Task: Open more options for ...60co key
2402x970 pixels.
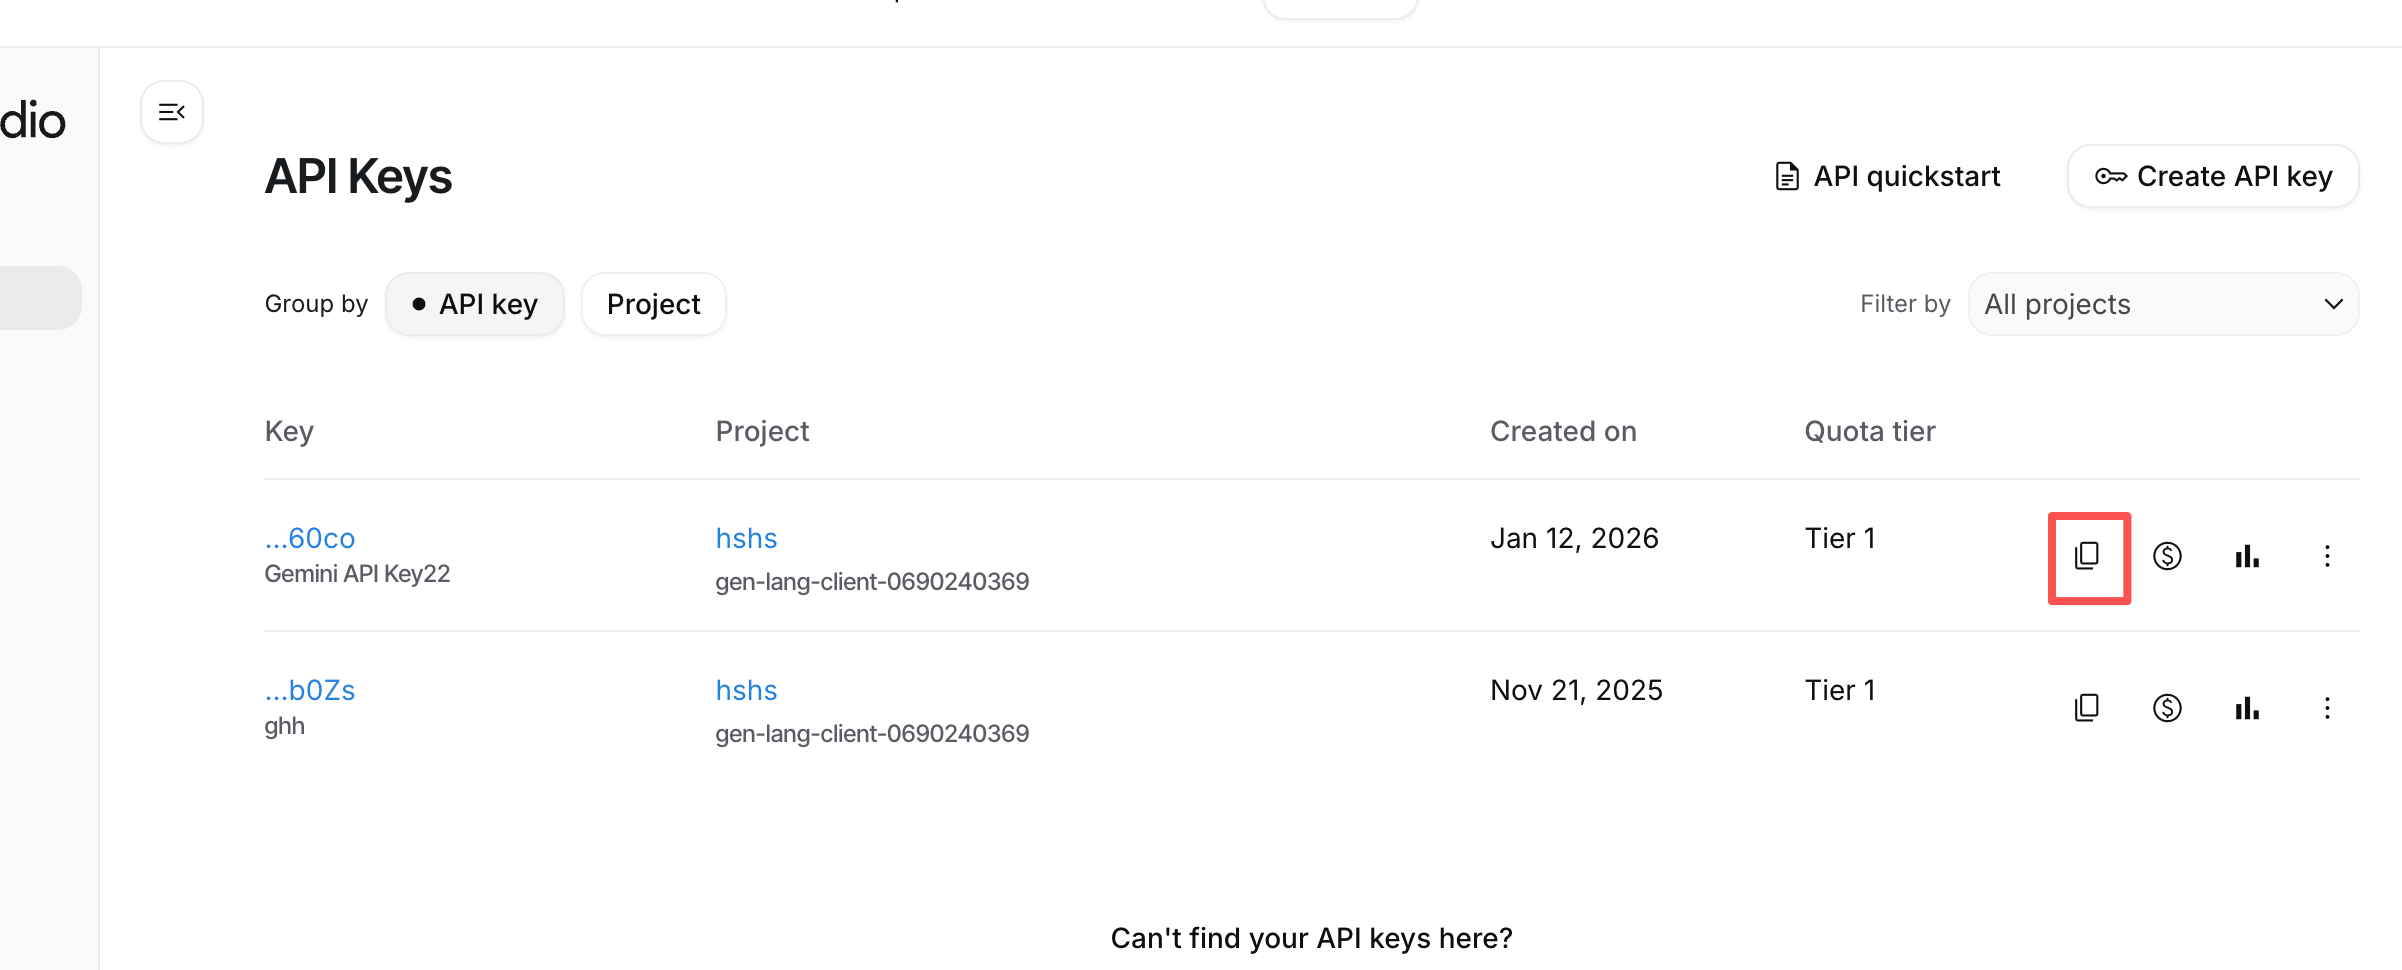Action: (x=2327, y=556)
